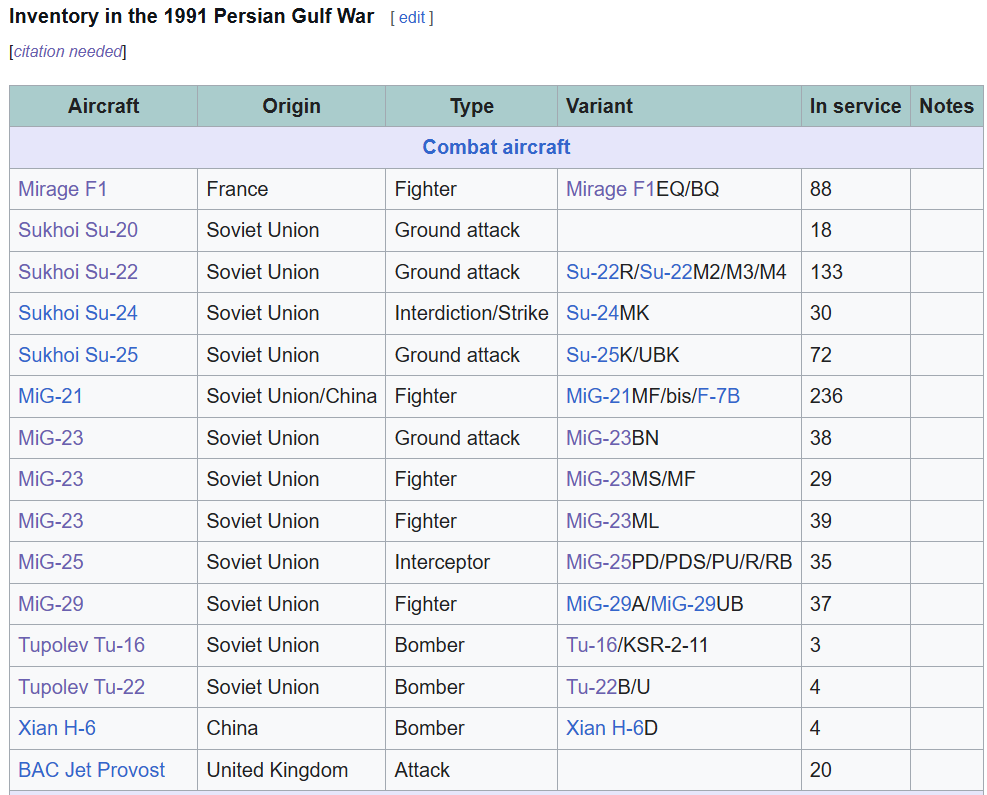Click the edit link beside section heading

(412, 18)
